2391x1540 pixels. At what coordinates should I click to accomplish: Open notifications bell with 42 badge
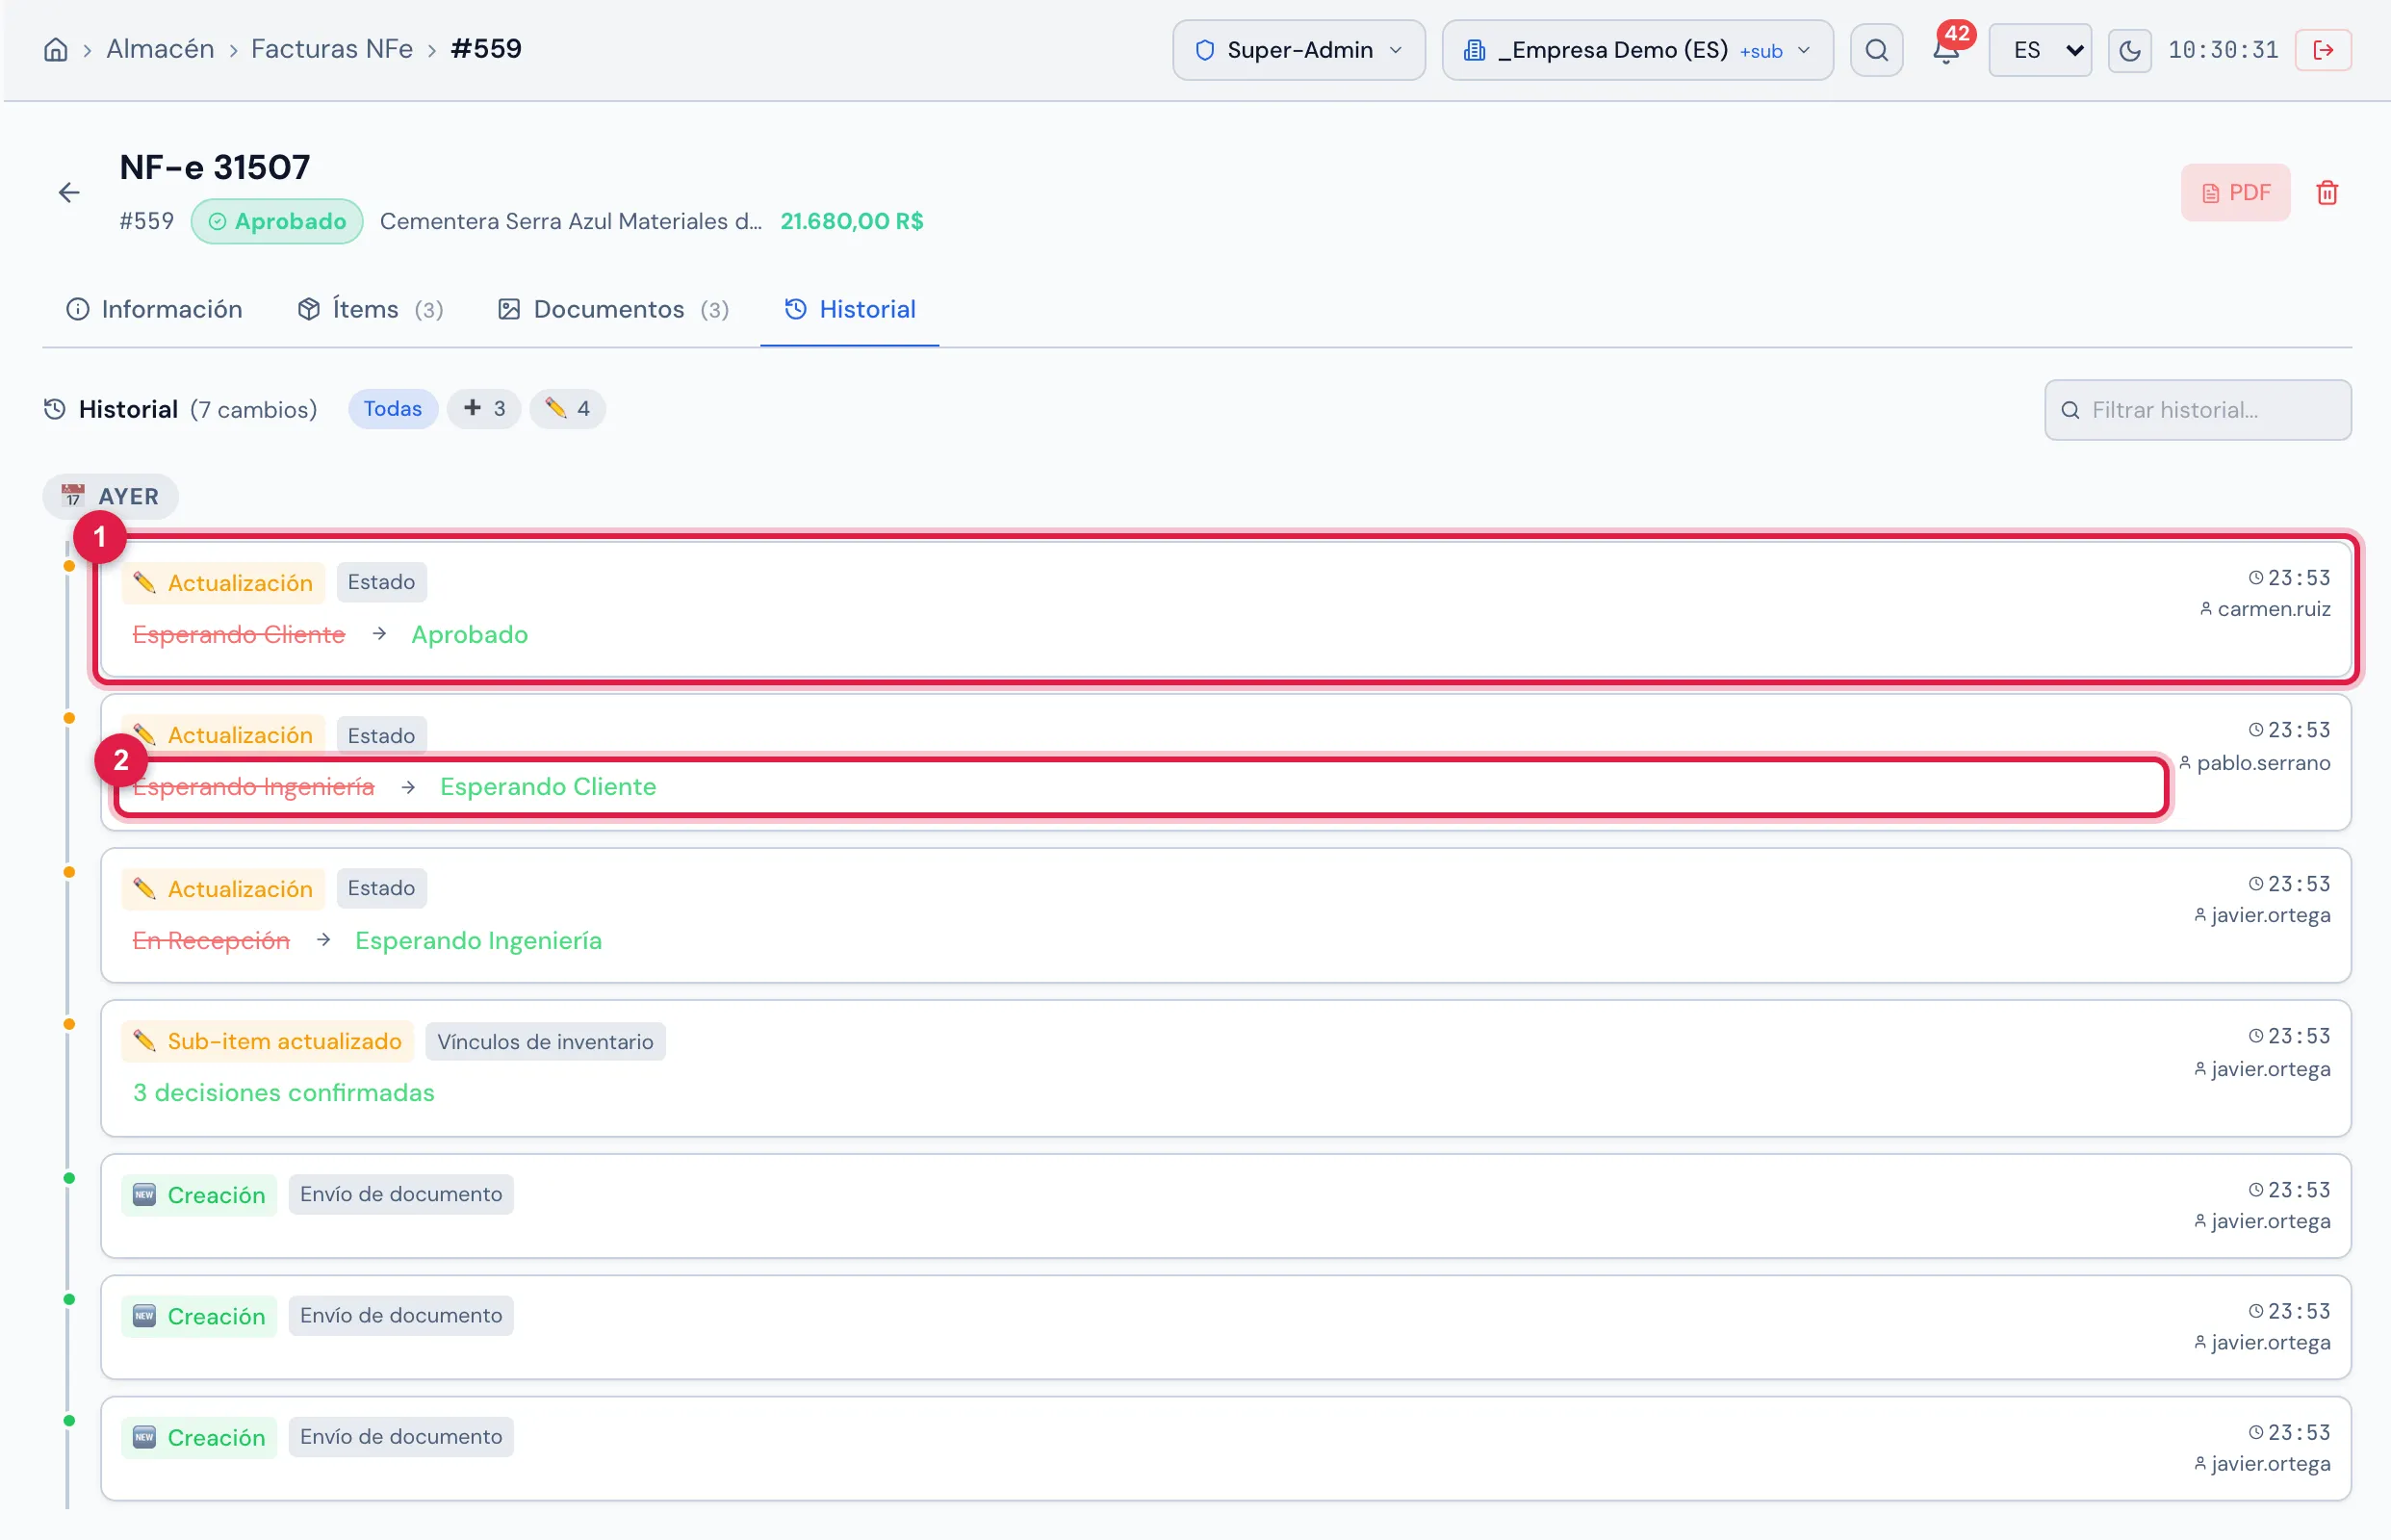tap(1946, 50)
